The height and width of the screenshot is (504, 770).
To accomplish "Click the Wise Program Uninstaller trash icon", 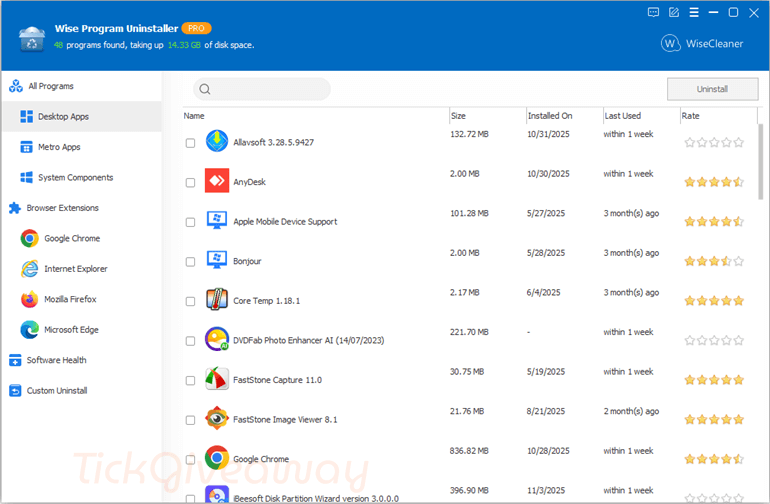I will 32,39.
